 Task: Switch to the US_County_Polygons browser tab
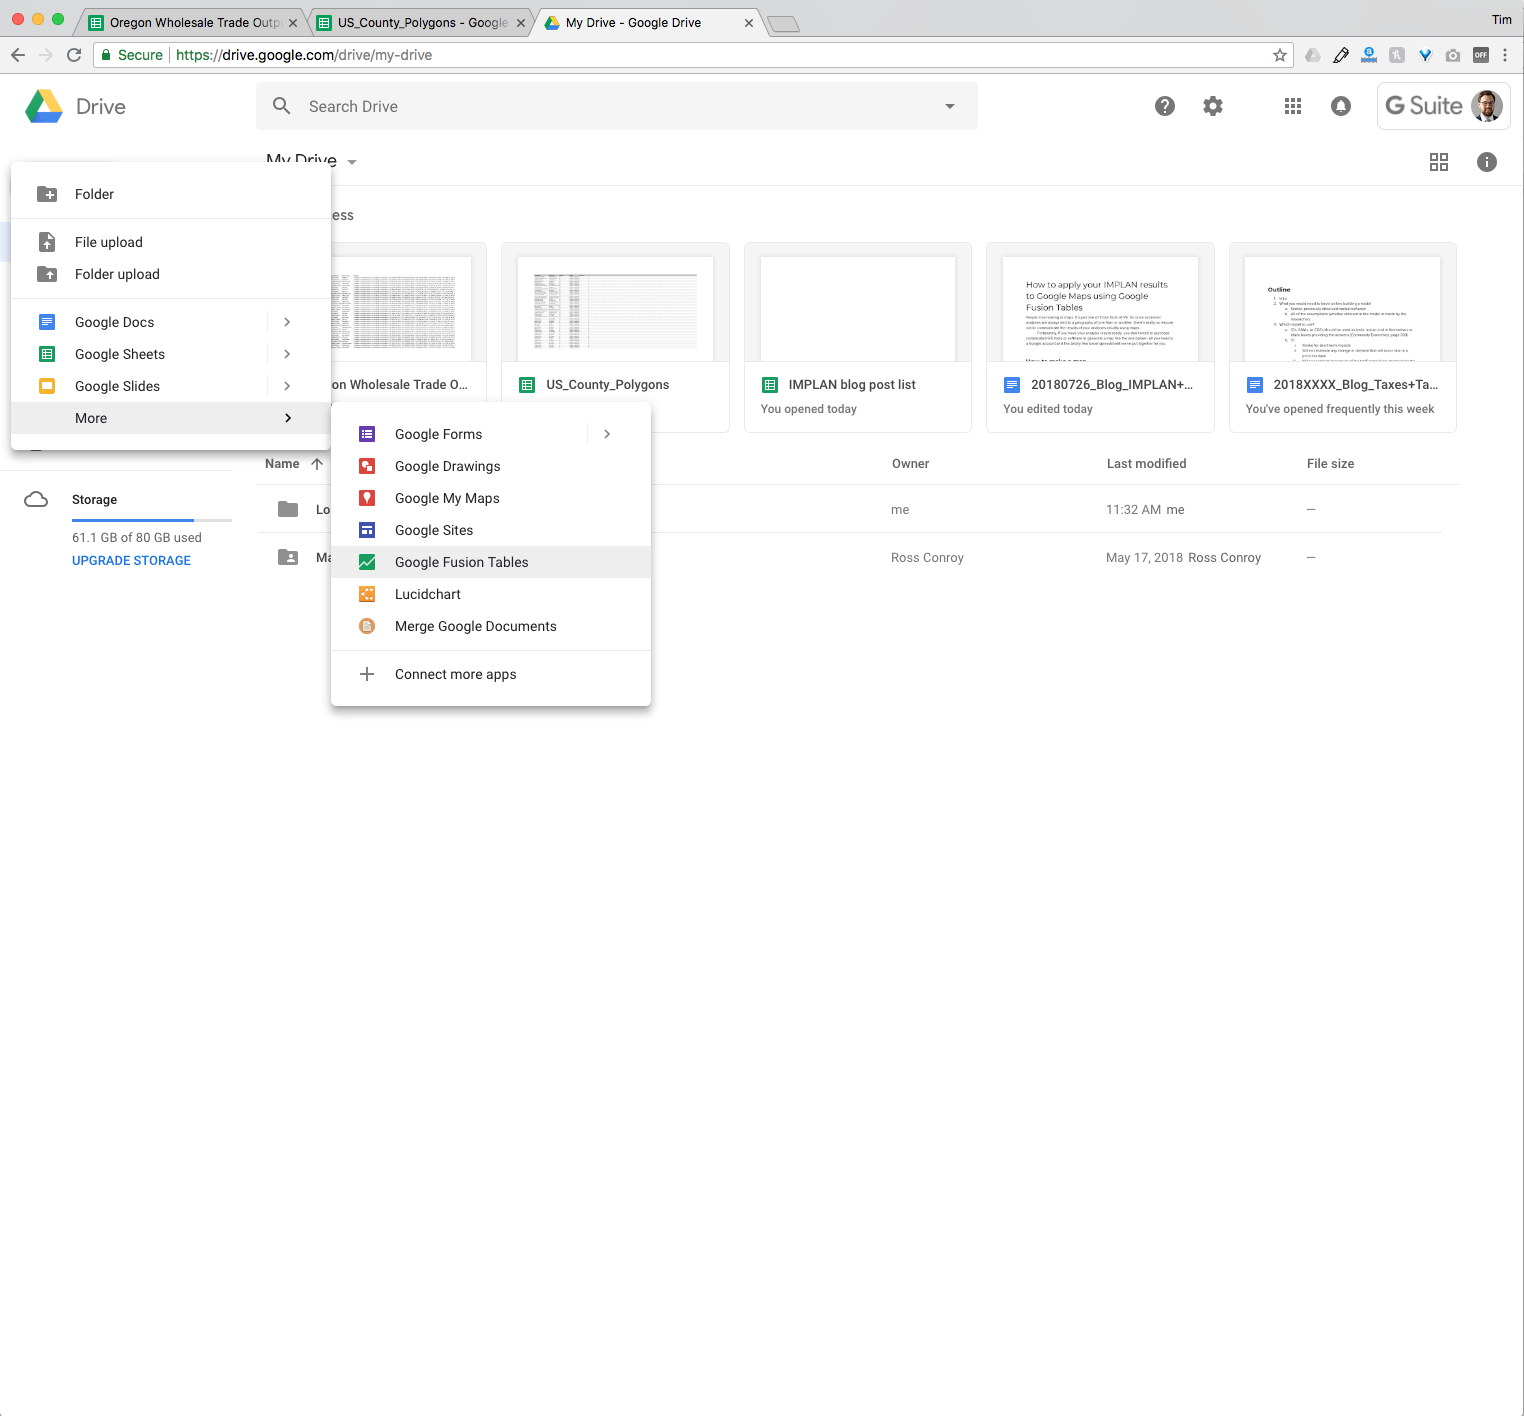(x=421, y=22)
